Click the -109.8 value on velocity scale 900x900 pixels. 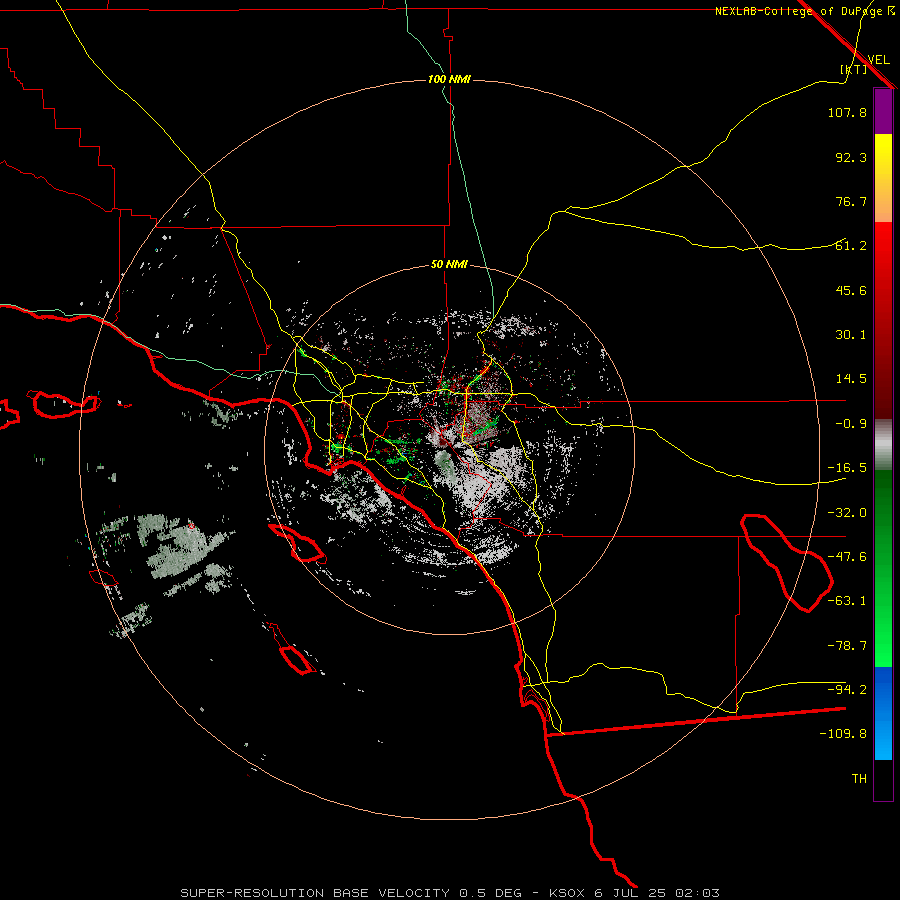[843, 734]
